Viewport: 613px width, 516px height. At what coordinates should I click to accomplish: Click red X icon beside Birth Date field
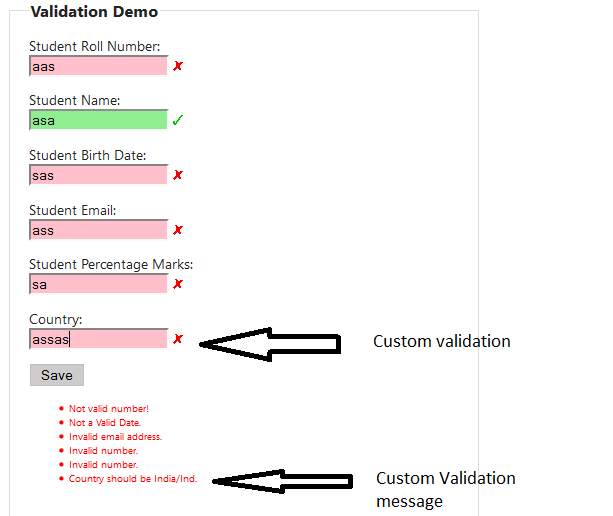coord(178,175)
